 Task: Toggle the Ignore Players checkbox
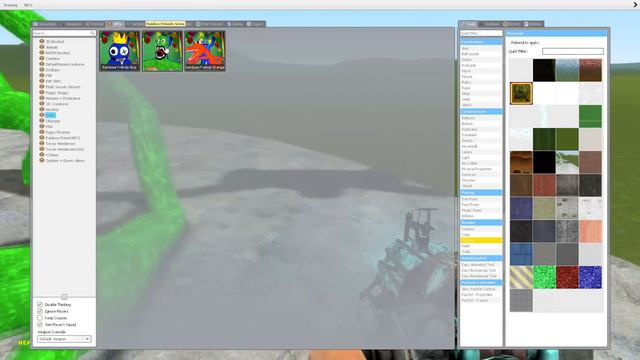click(40, 311)
